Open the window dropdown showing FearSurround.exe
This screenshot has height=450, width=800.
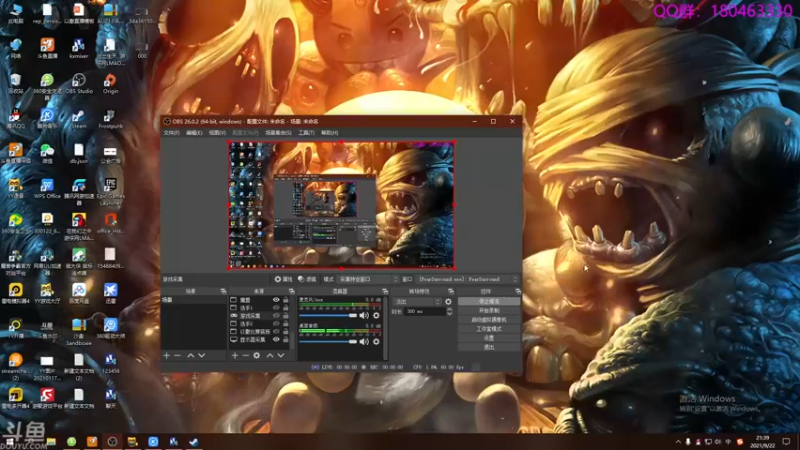click(x=467, y=279)
